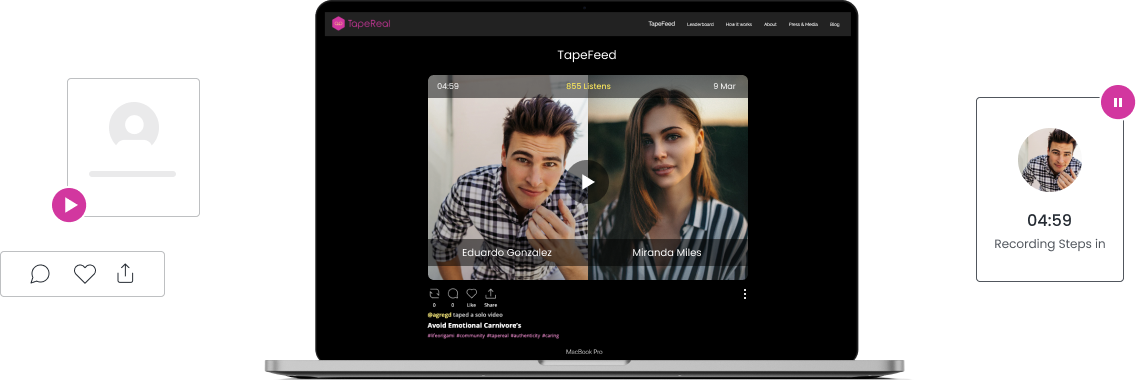Open the @agregd user profile link
This screenshot has height=380, width=1138.
[x=439, y=315]
